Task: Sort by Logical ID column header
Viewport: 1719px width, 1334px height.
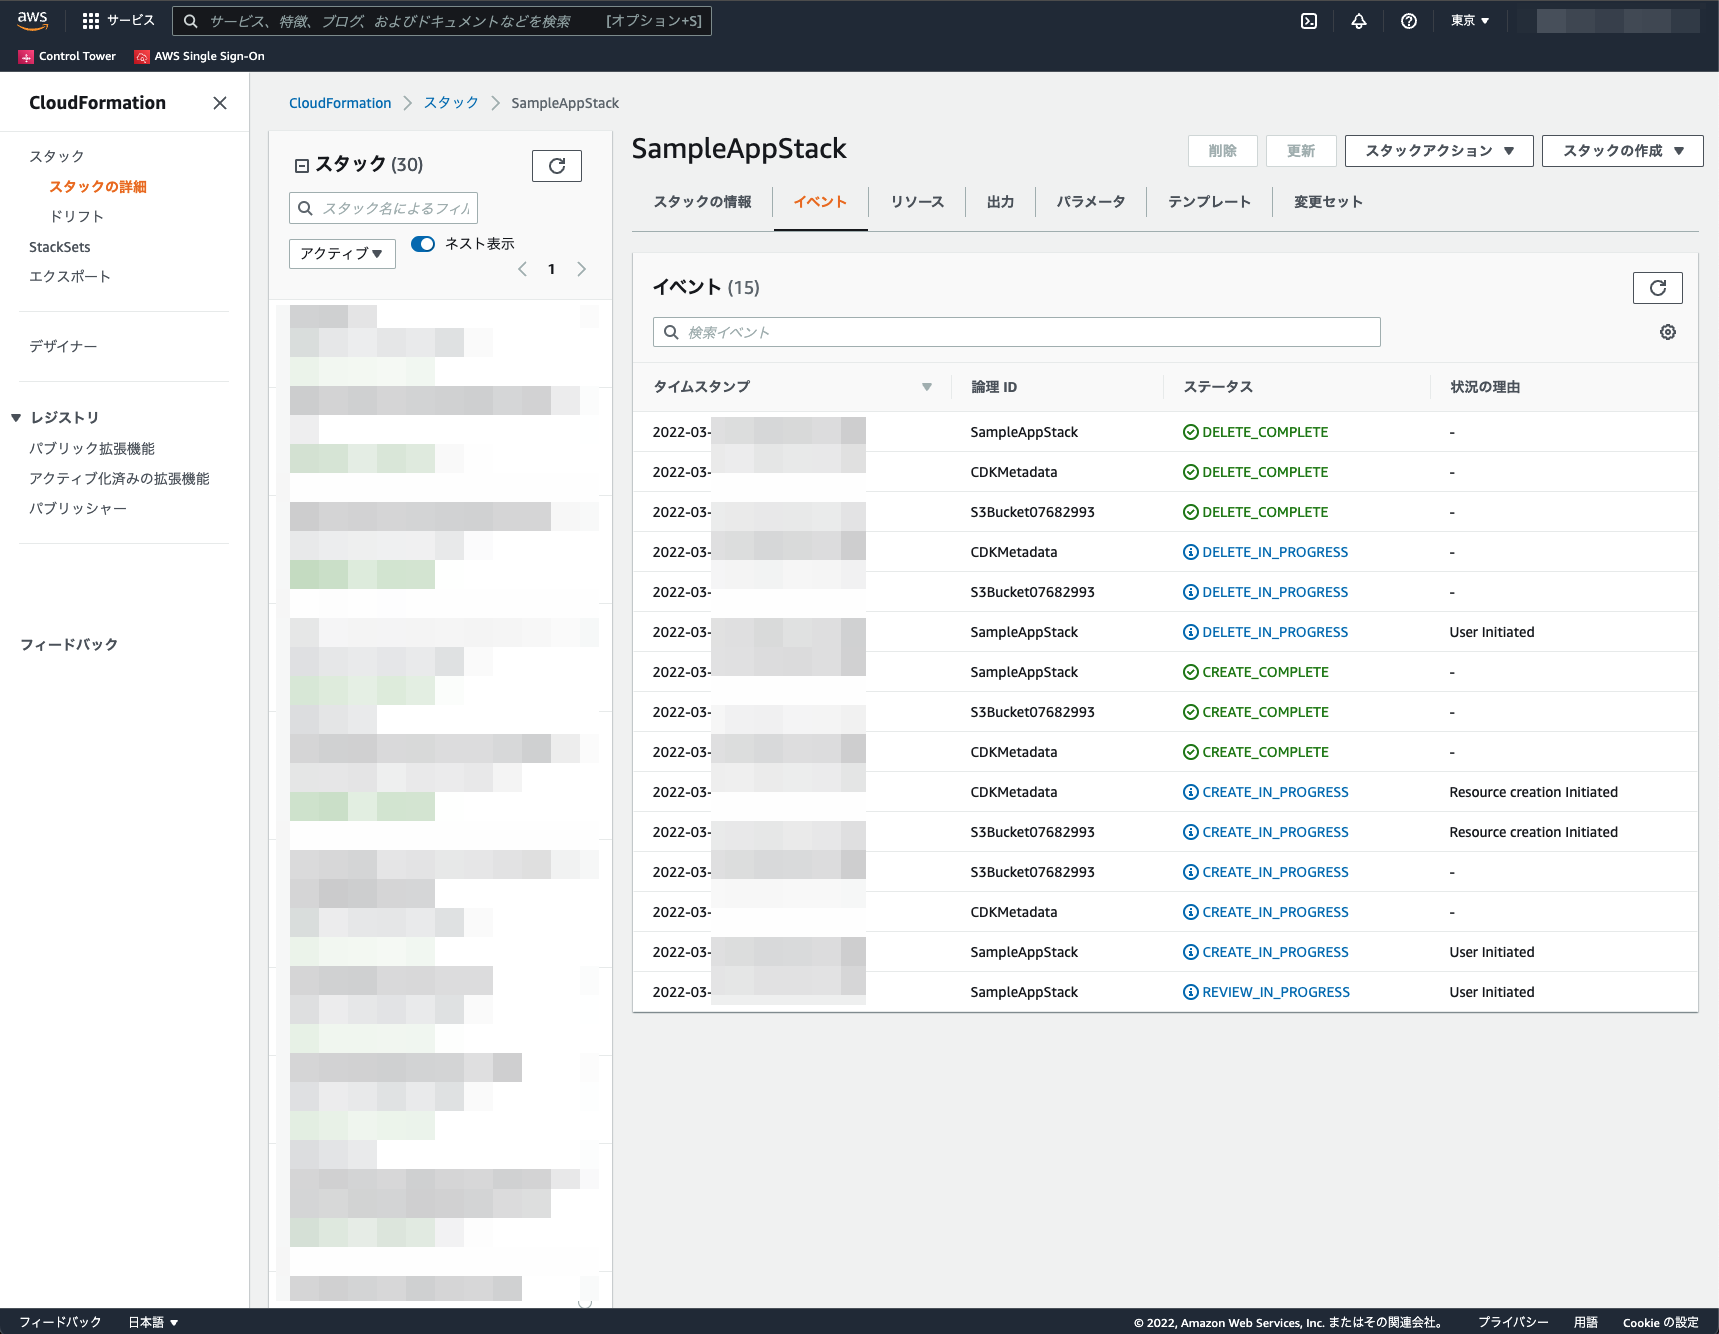Action: (994, 387)
